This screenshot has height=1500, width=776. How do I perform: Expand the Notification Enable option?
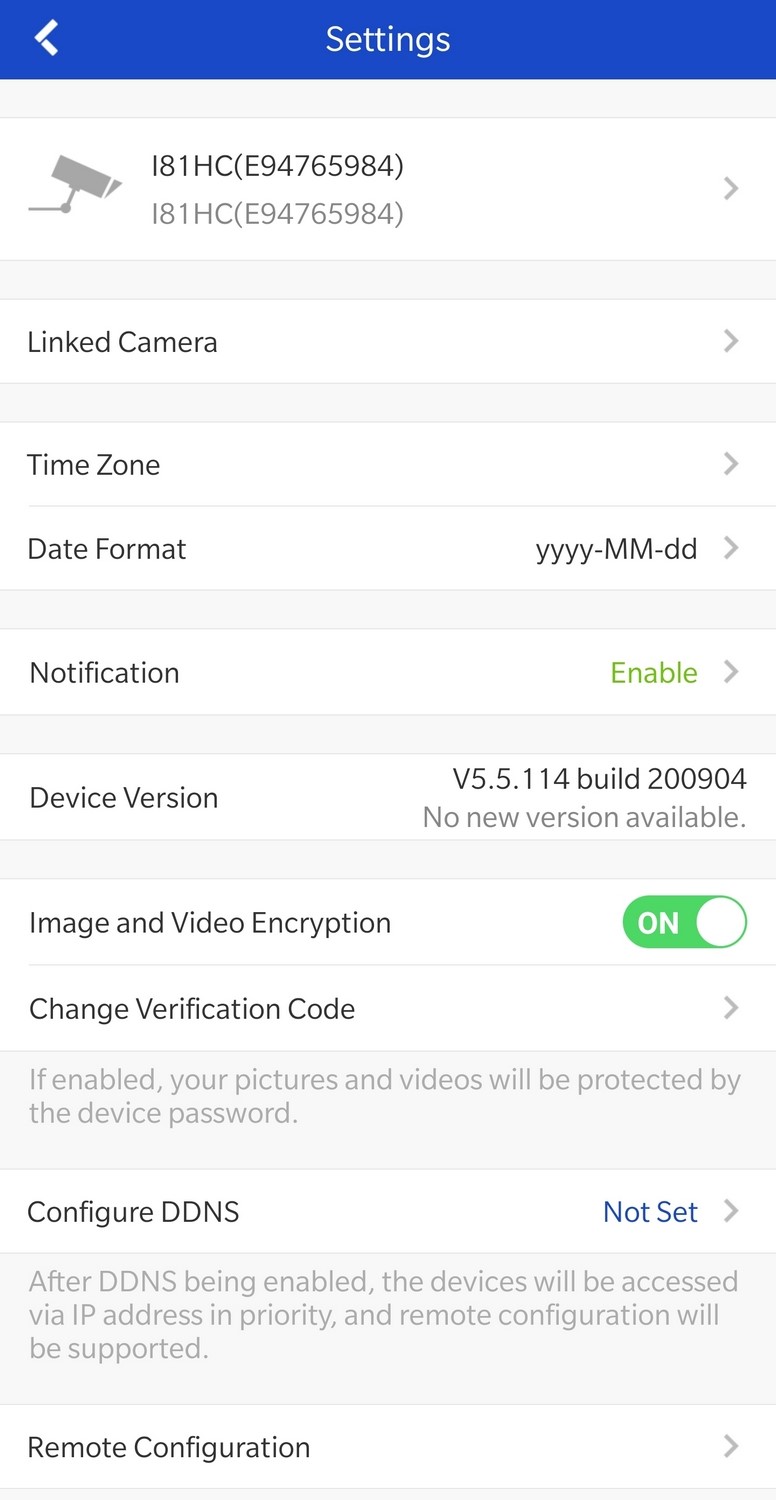pos(653,672)
